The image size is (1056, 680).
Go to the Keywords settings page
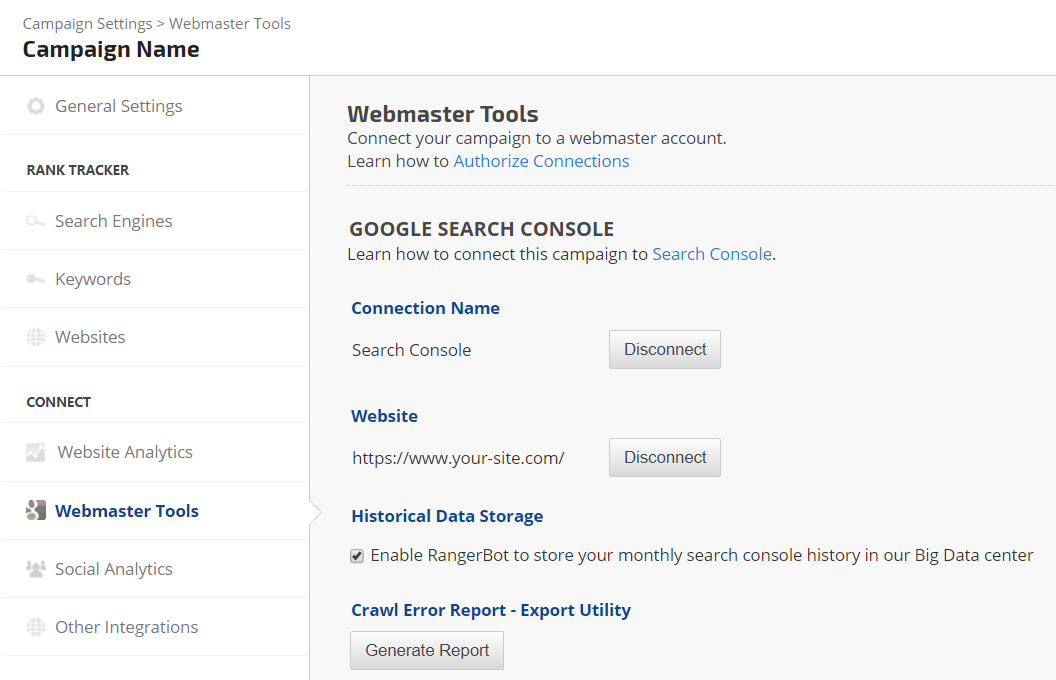coord(93,279)
